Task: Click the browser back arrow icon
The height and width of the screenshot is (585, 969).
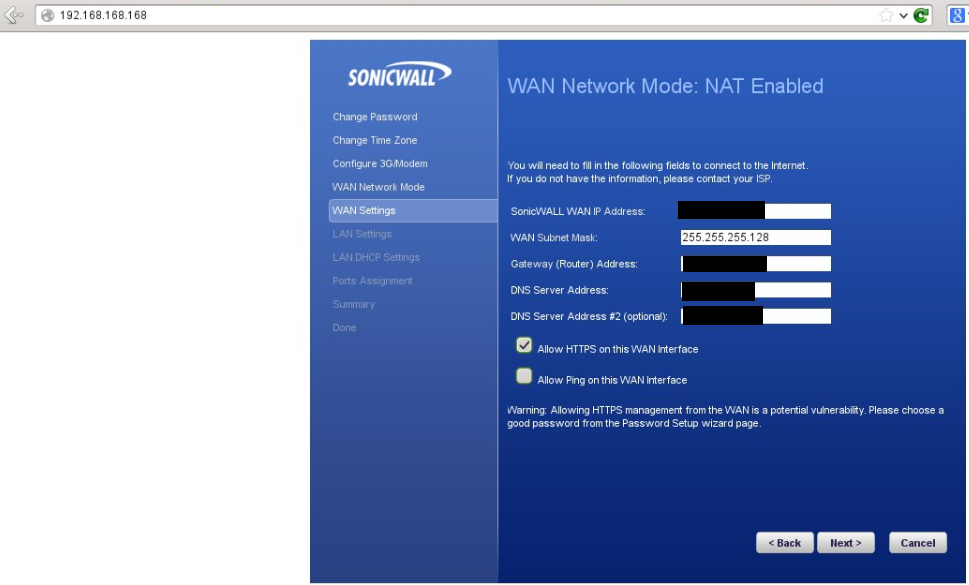Action: [x=14, y=15]
